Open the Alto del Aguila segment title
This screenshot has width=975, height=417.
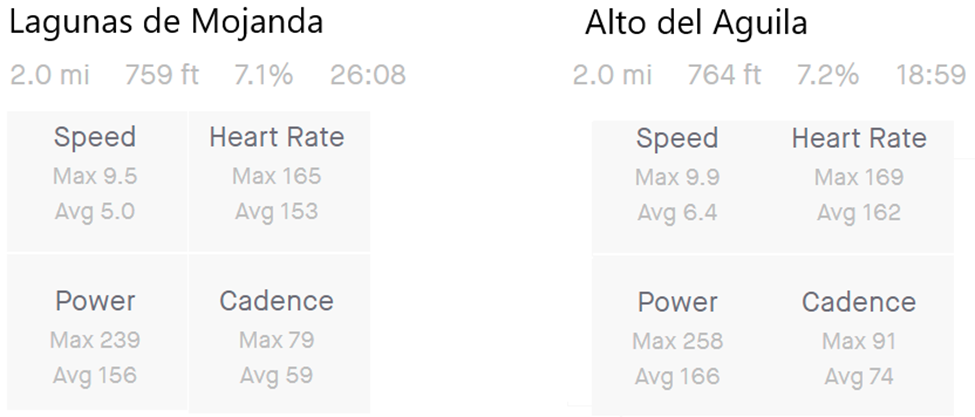(x=696, y=23)
